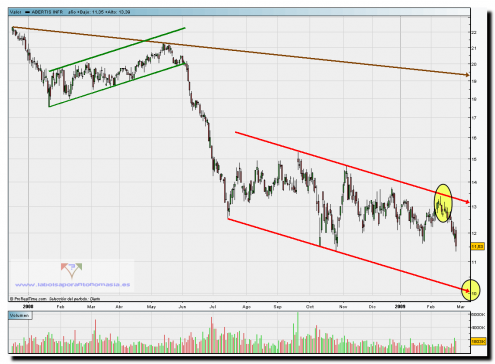Click the ABERTIS INFR title bar label
This screenshot has height=364, width=495.
[47, 12]
